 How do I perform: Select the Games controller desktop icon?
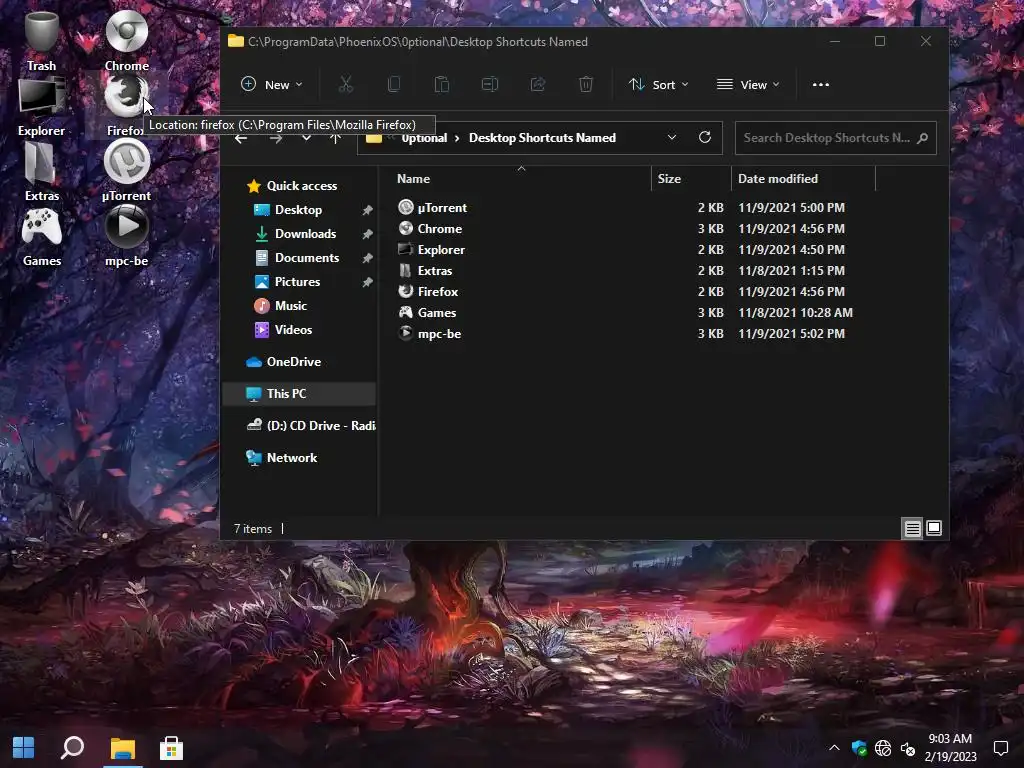[42, 236]
